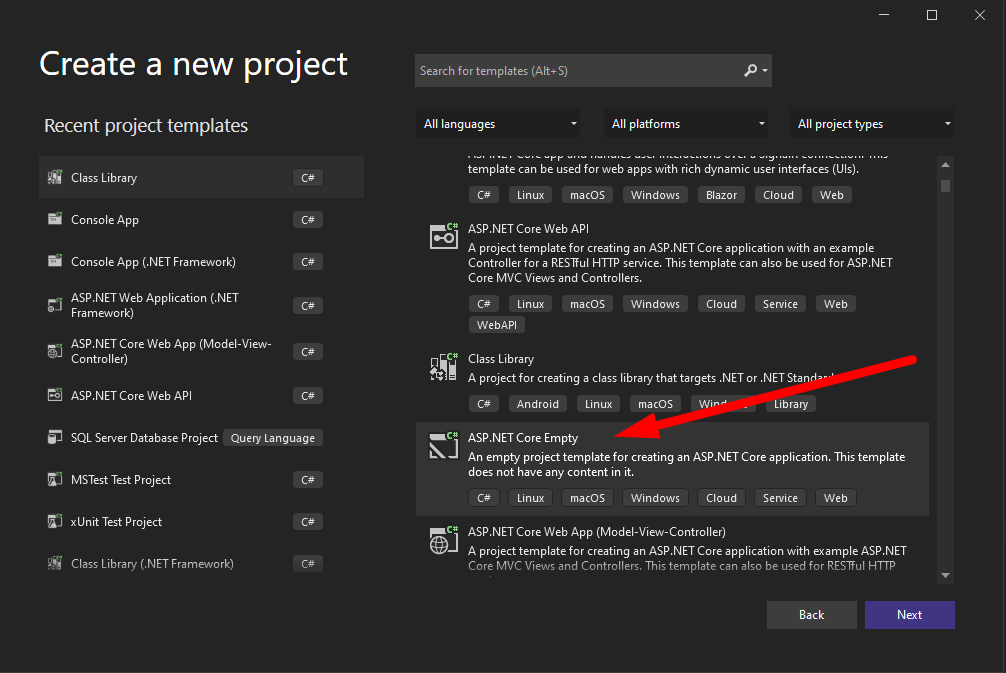The image size is (1006, 673).
Task: Click the ASP.NET Core Web API icon in results
Action: pos(443,236)
